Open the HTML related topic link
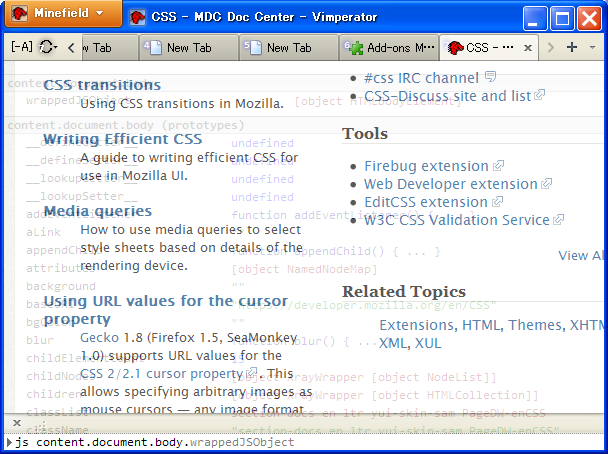 click(x=481, y=325)
